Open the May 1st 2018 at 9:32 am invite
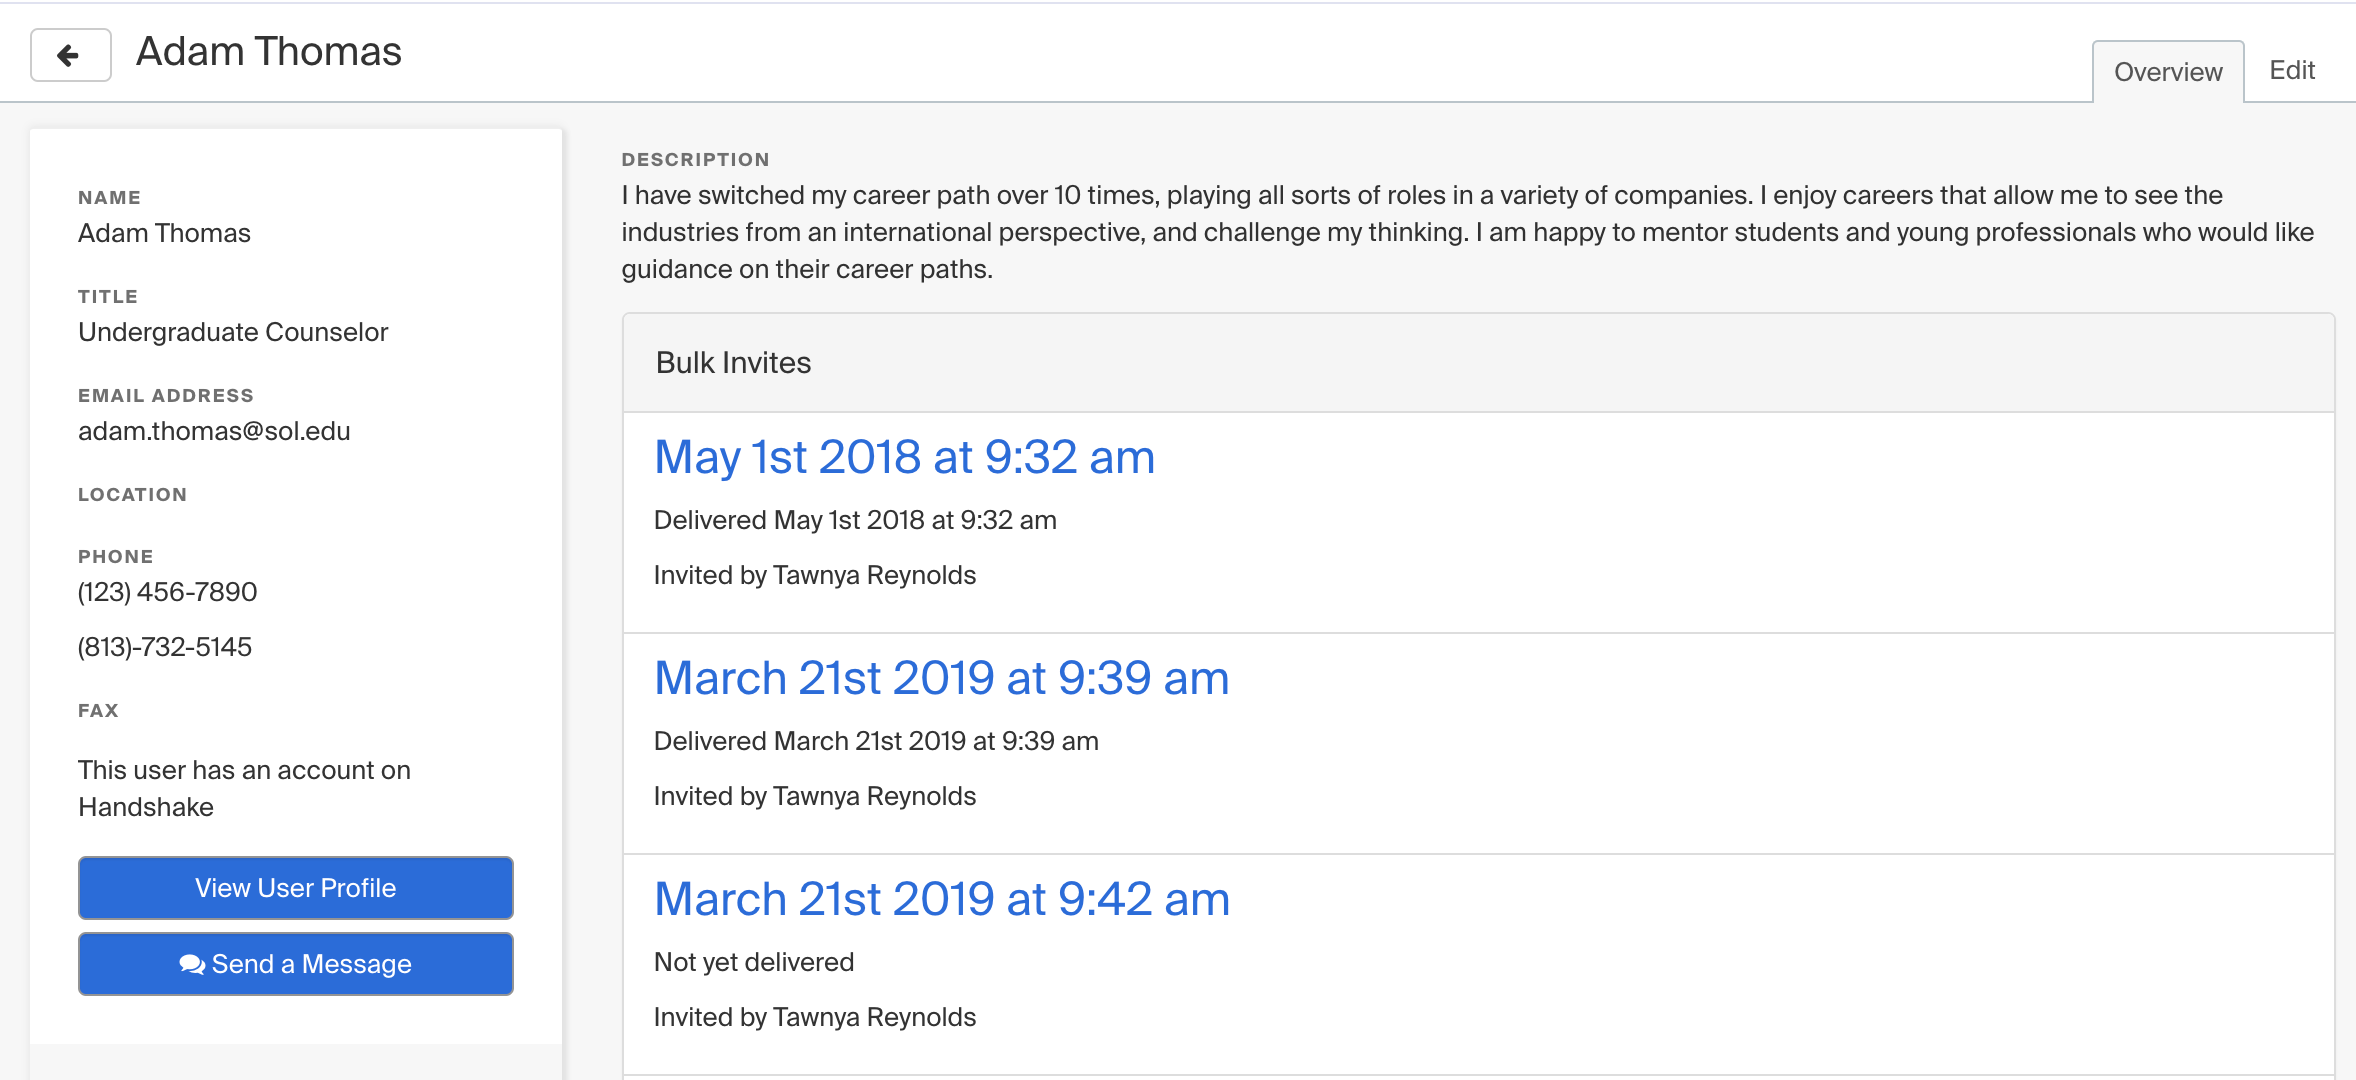Viewport: 2356px width, 1080px height. pos(904,458)
